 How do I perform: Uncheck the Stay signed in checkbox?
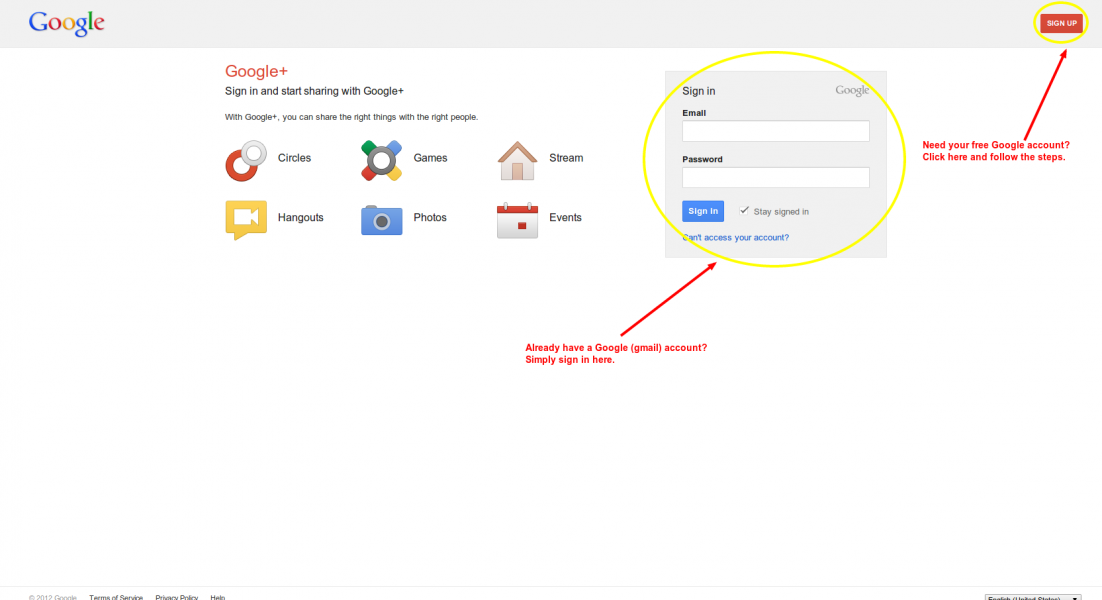pyautogui.click(x=744, y=211)
